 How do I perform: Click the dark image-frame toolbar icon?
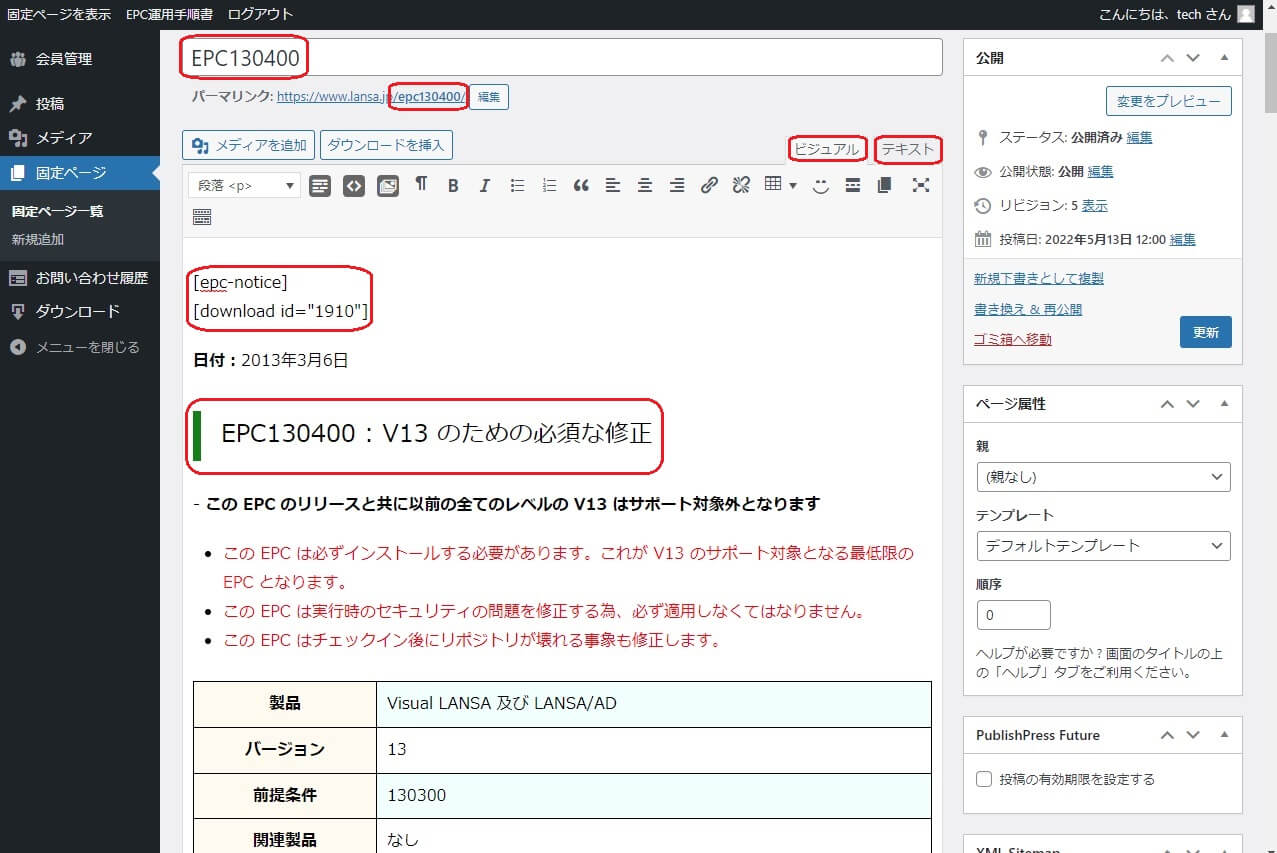coord(388,185)
